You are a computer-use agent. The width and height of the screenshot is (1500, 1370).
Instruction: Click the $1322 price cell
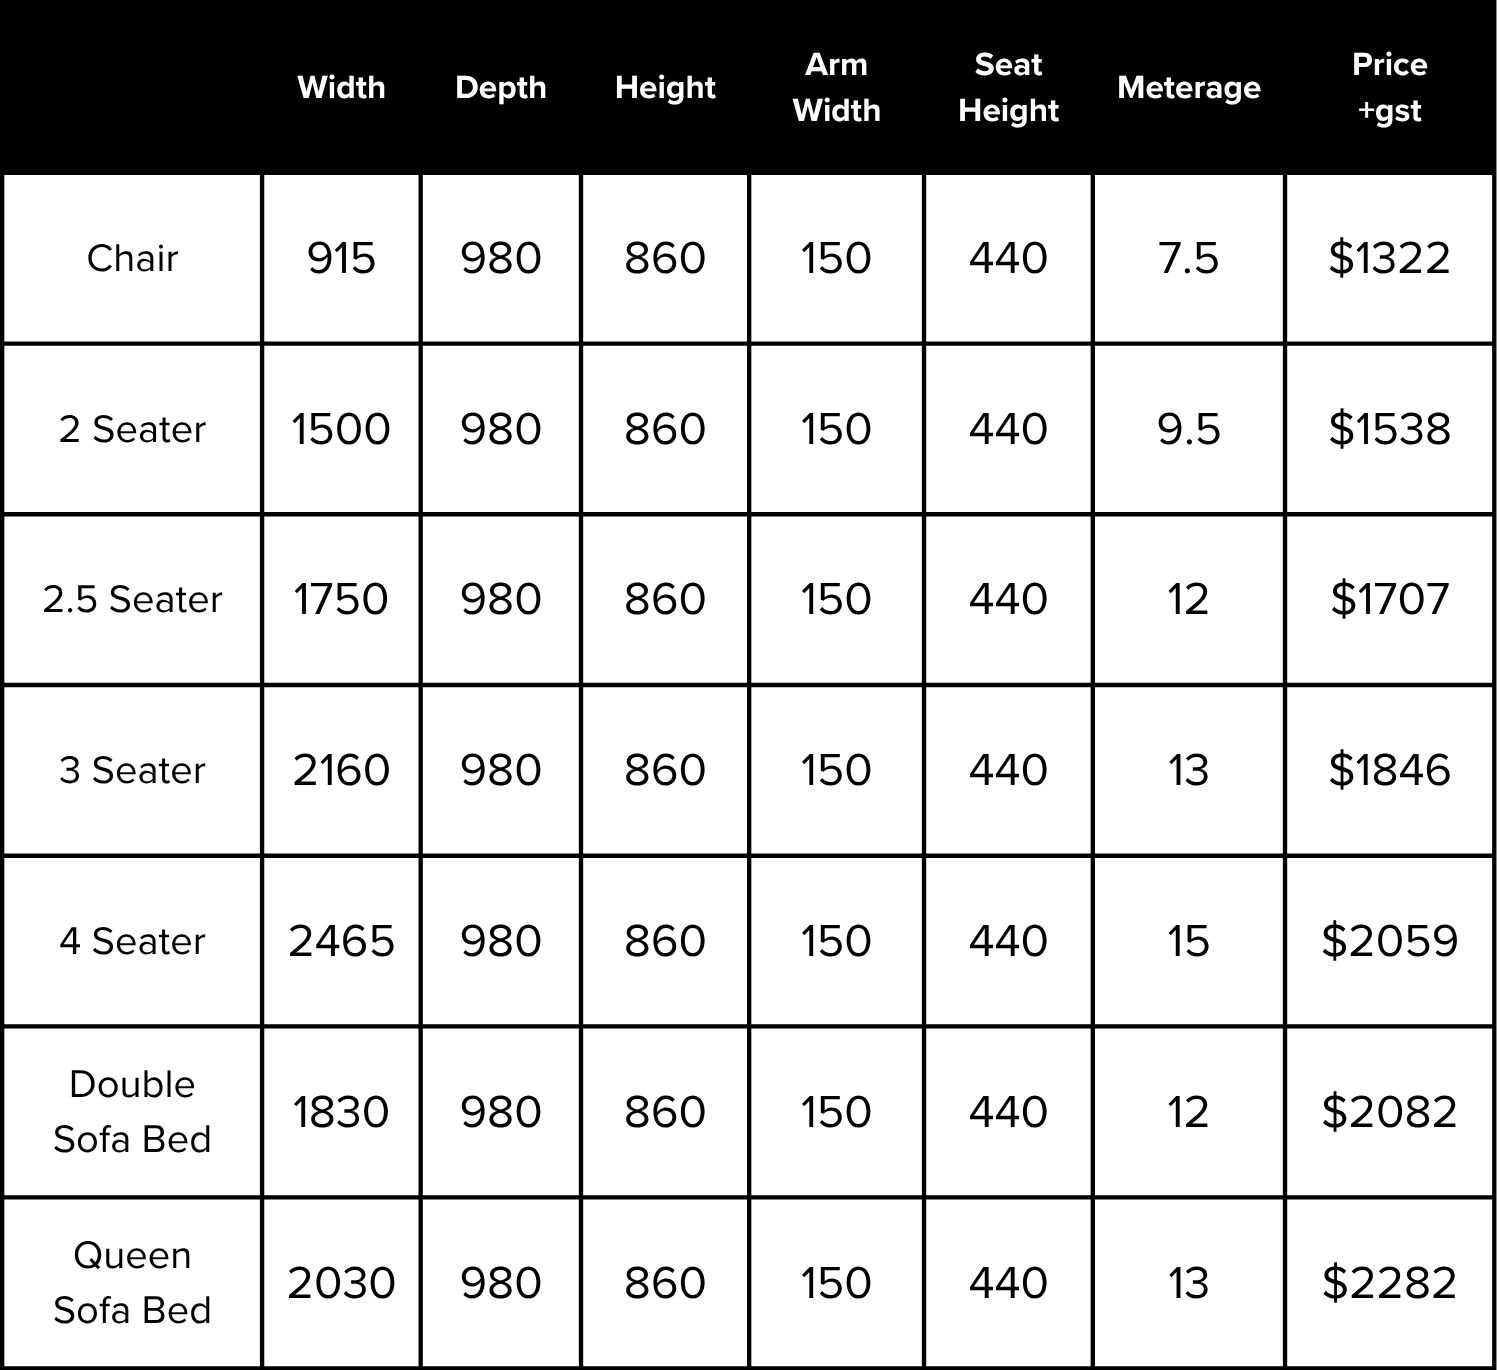click(1389, 258)
